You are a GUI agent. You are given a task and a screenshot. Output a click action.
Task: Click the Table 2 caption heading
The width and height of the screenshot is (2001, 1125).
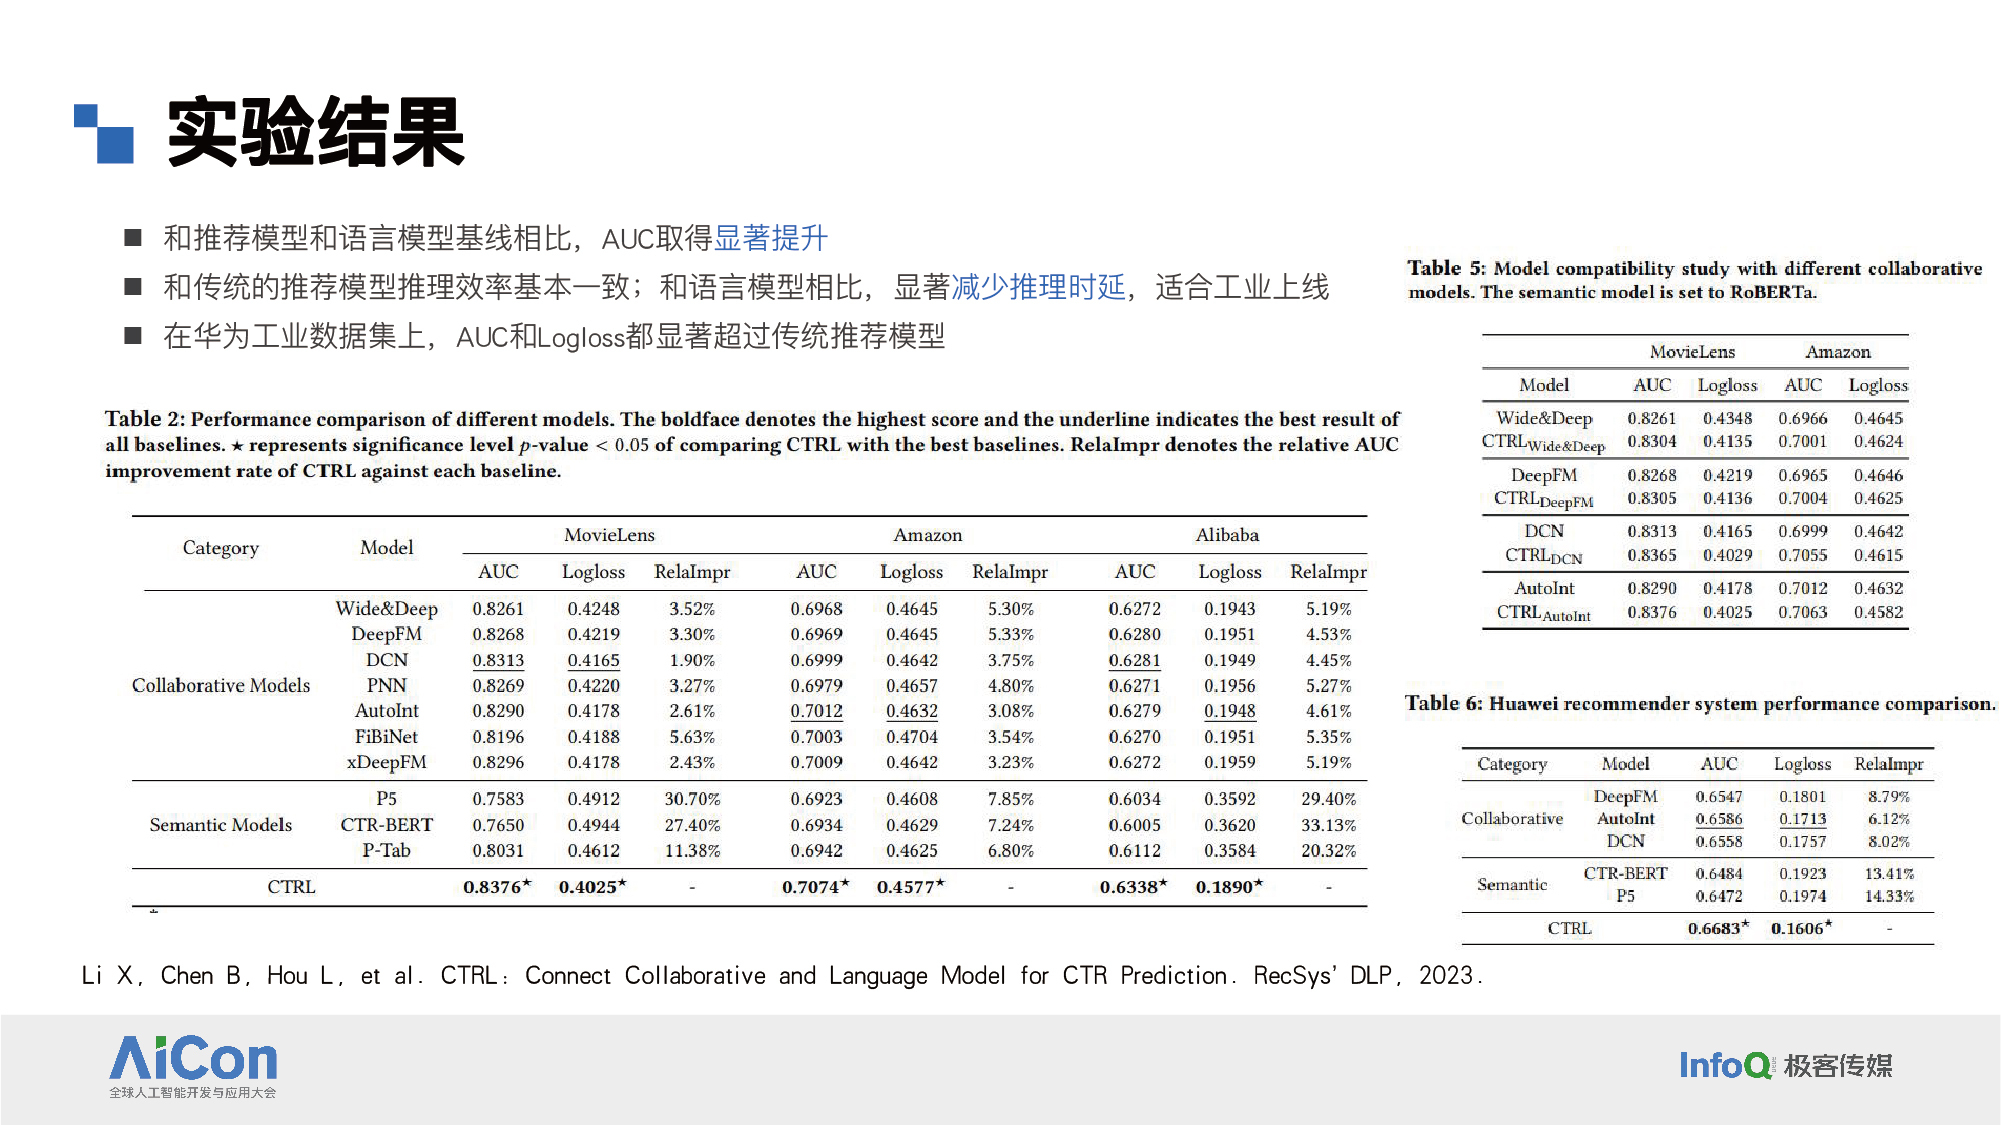[752, 444]
